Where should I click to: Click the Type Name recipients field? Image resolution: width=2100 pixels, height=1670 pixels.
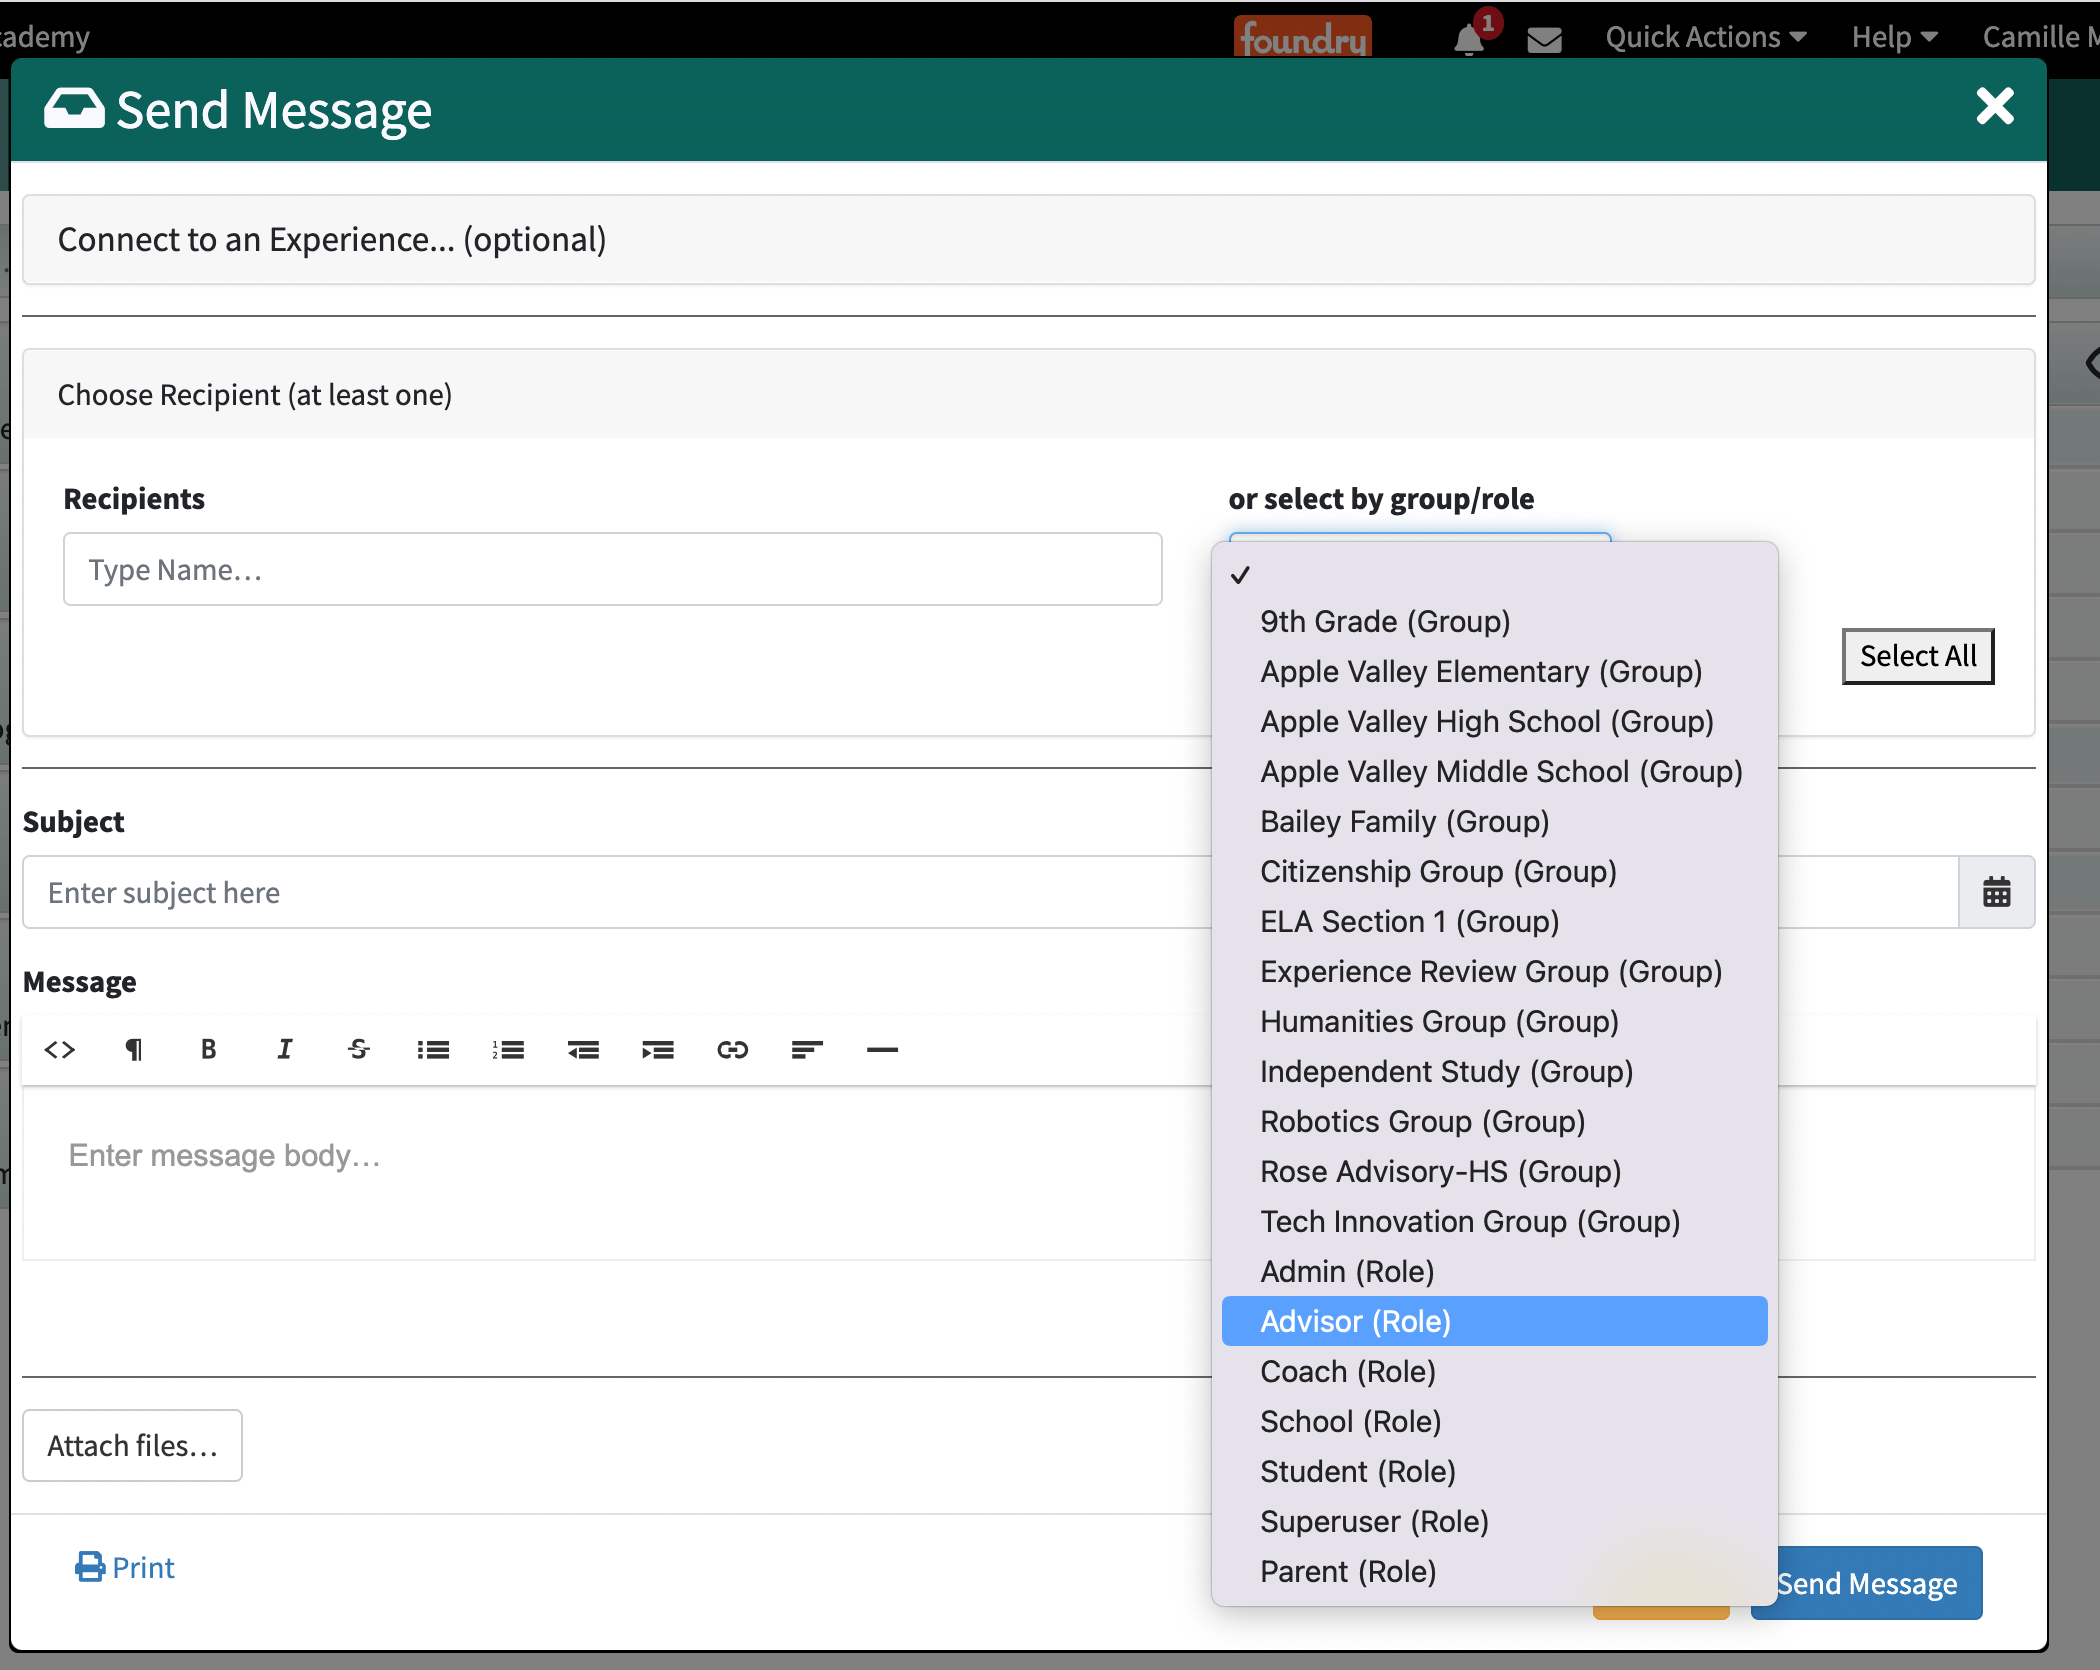pyautogui.click(x=612, y=569)
